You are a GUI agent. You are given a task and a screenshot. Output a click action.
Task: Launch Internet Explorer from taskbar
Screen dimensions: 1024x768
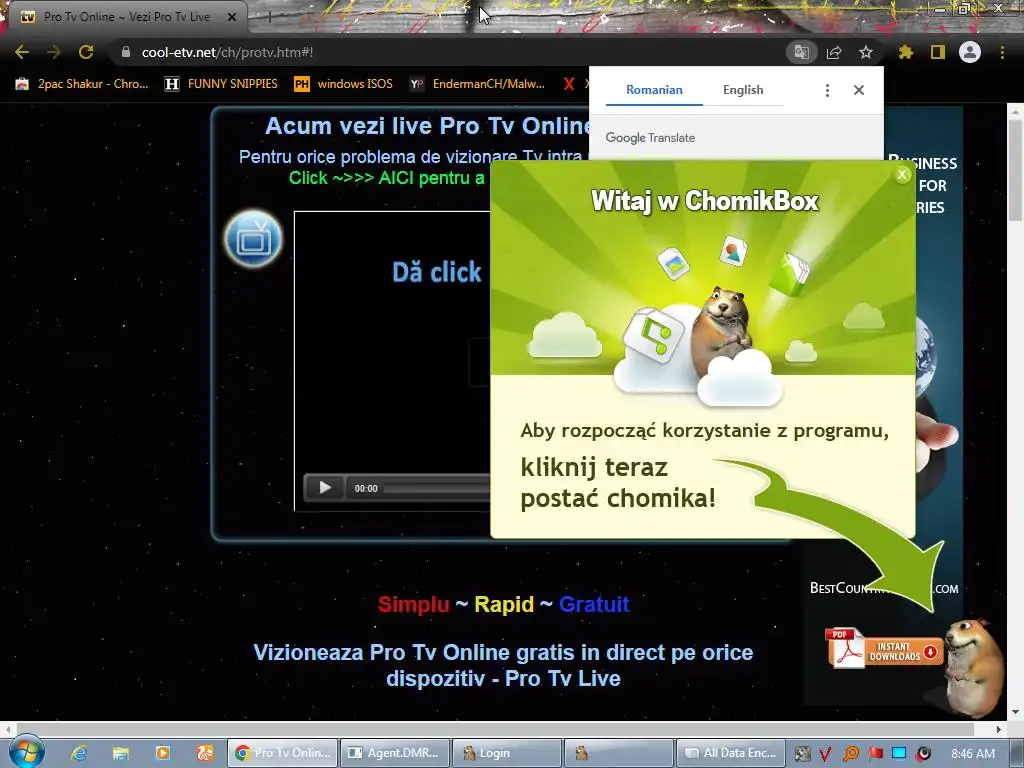pos(79,753)
